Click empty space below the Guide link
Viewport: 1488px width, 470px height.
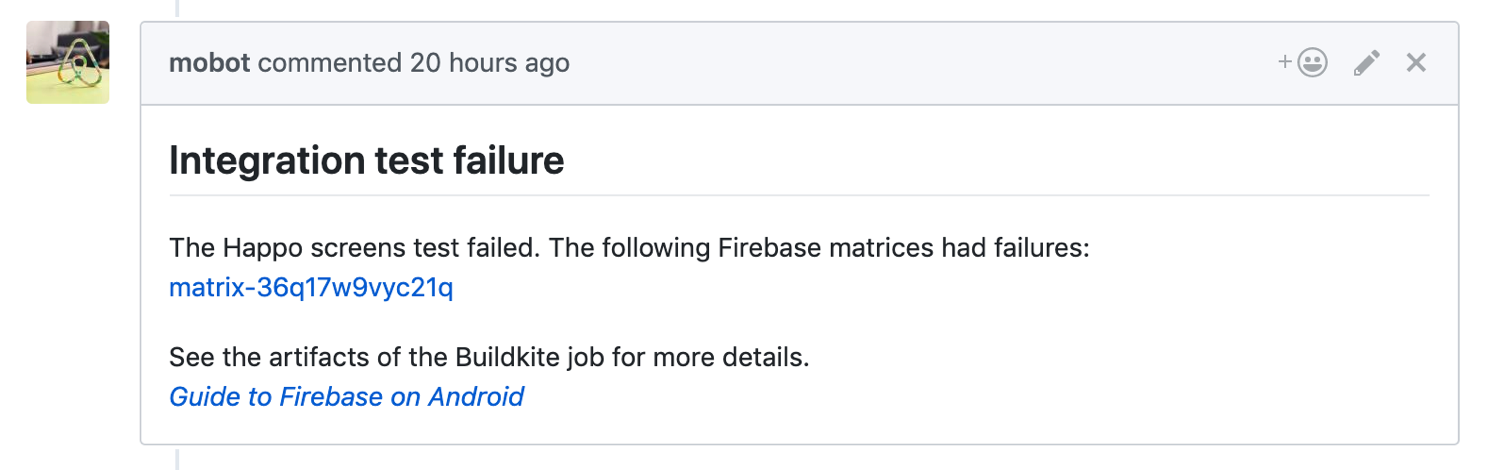pos(799,428)
